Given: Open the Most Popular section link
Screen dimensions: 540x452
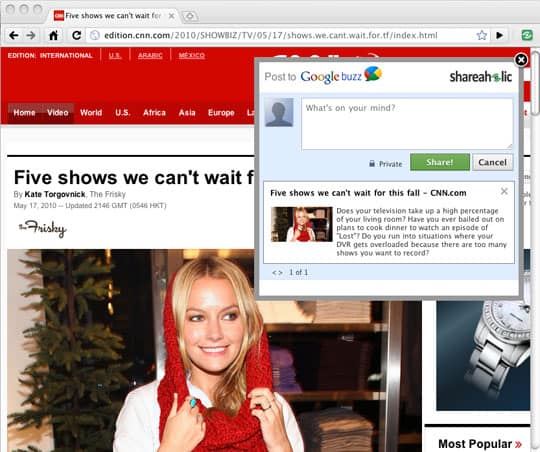Looking at the screenshot, I should (480, 444).
